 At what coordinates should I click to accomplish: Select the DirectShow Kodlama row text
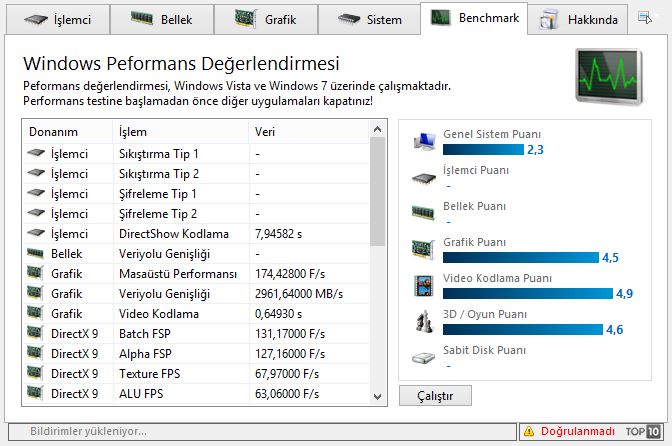click(x=174, y=234)
